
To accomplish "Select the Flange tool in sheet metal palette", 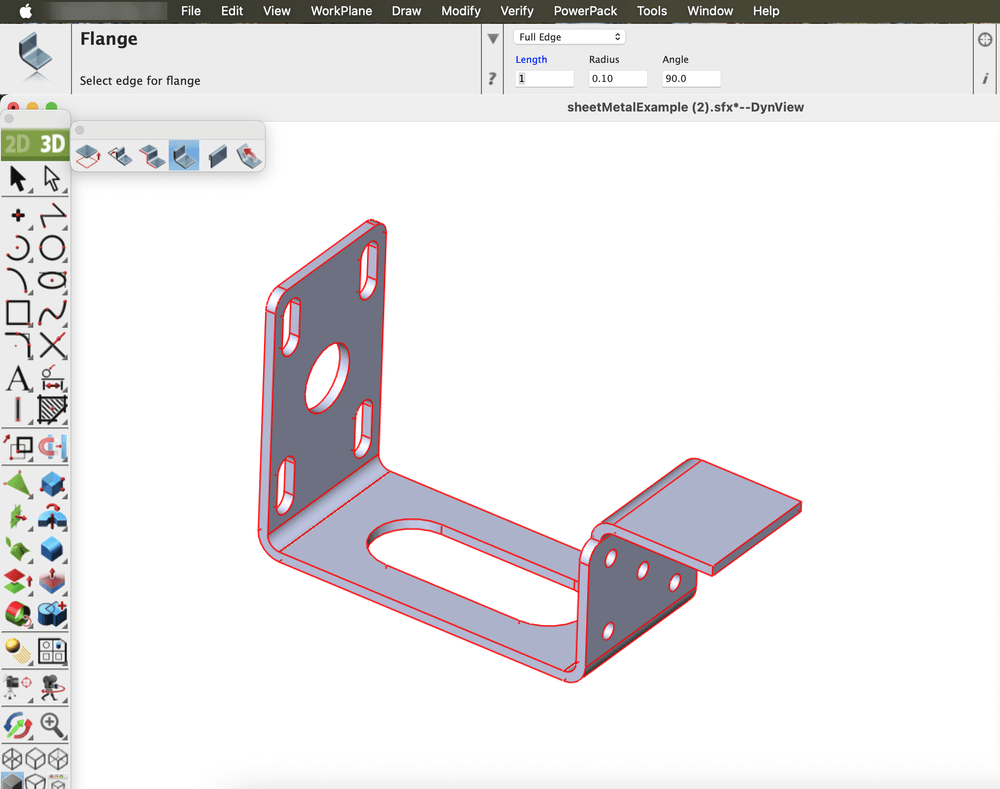I will [x=184, y=155].
